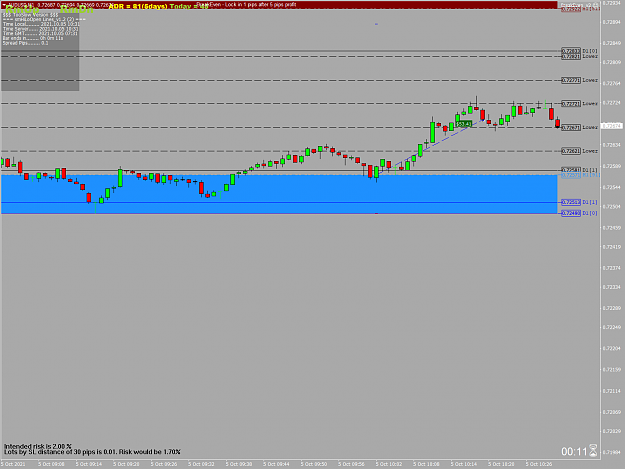Click the green RmDn label

coord(77,10)
